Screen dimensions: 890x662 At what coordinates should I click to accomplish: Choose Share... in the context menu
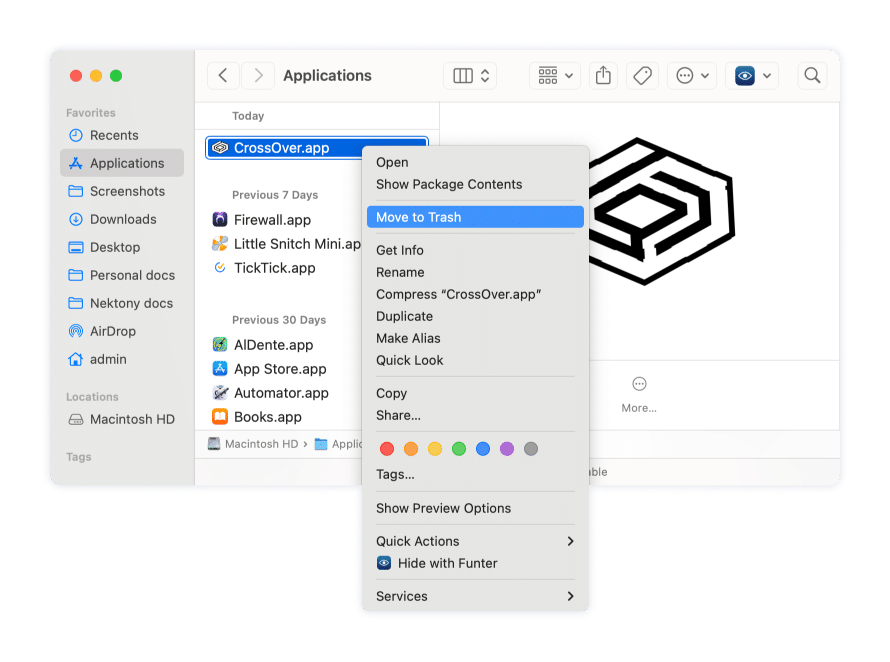click(x=475, y=416)
